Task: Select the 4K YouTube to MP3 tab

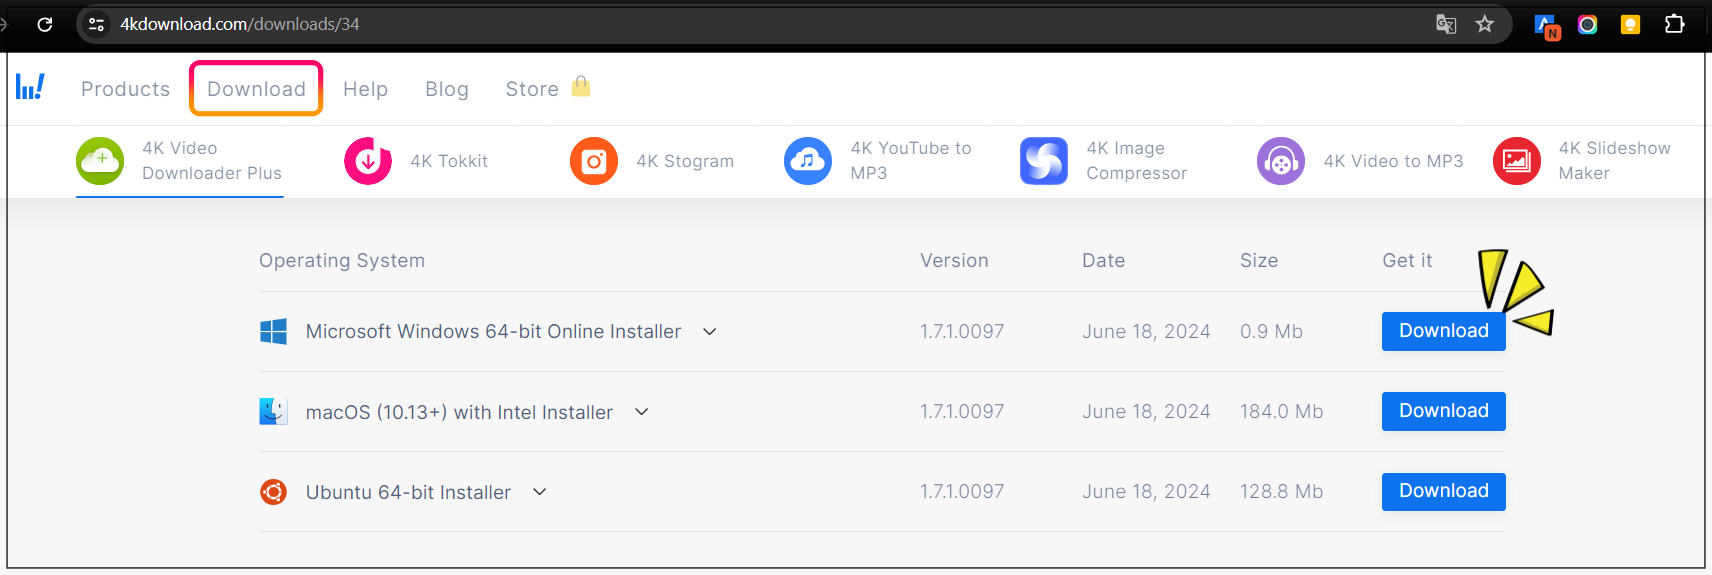Action: 878,161
